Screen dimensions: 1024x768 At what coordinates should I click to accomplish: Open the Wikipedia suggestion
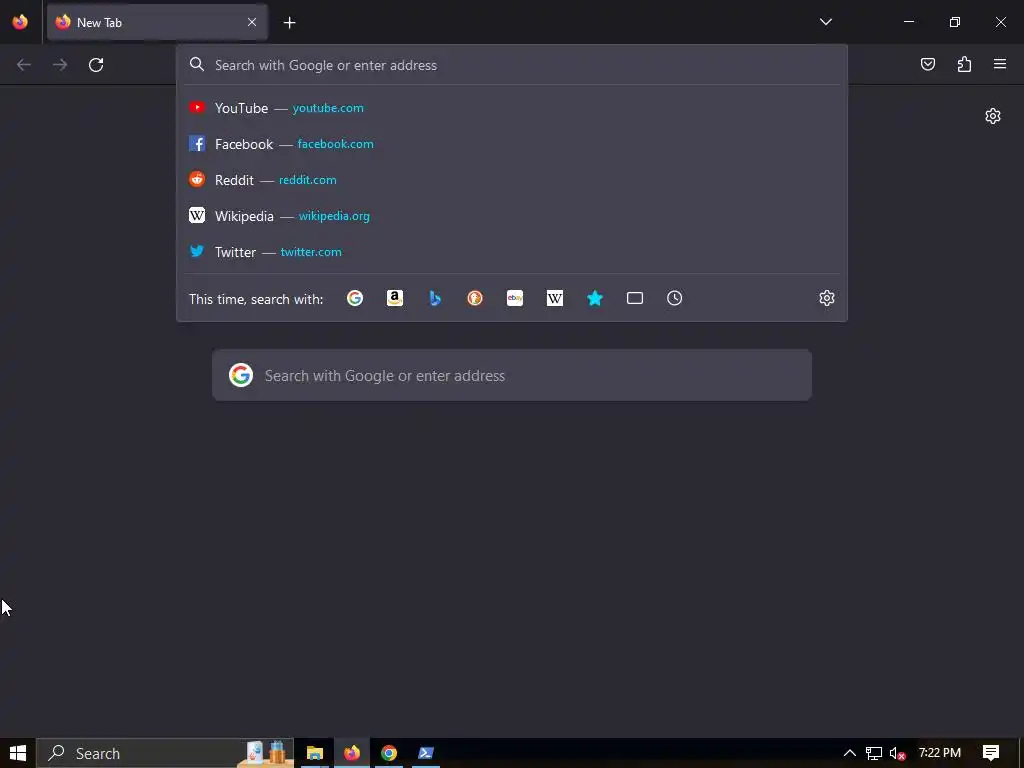pos(512,216)
